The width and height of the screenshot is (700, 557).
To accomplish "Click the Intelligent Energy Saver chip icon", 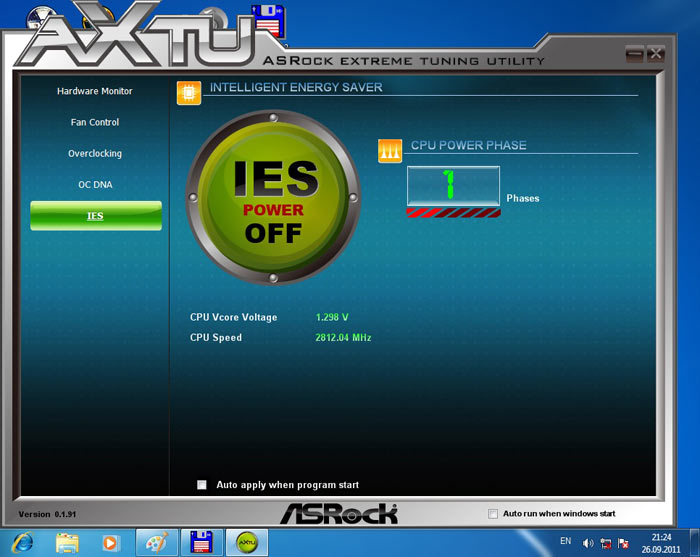I will (x=189, y=93).
